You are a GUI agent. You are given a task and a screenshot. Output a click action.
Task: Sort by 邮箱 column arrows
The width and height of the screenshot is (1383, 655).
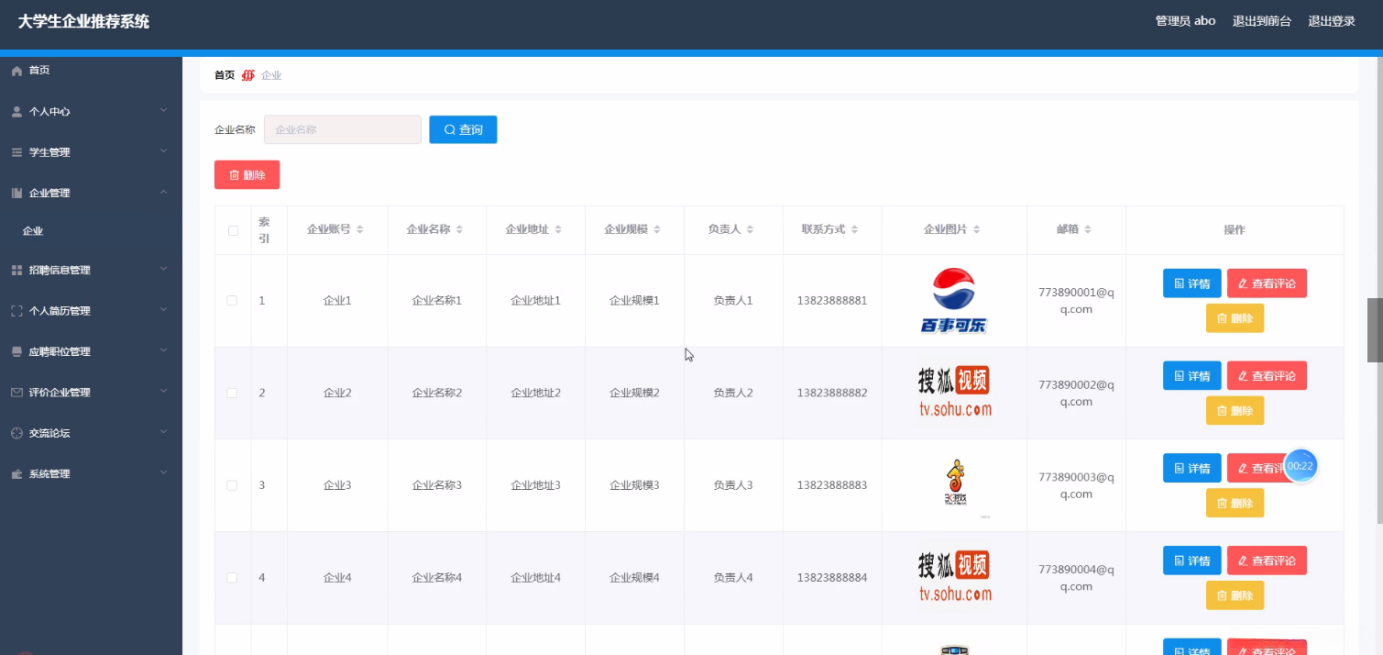coord(1087,230)
